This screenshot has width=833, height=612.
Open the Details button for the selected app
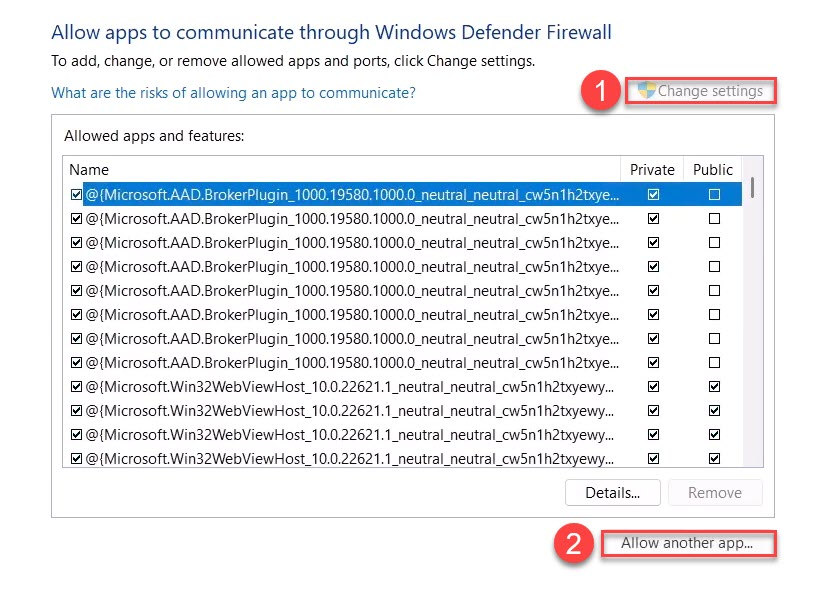(613, 492)
